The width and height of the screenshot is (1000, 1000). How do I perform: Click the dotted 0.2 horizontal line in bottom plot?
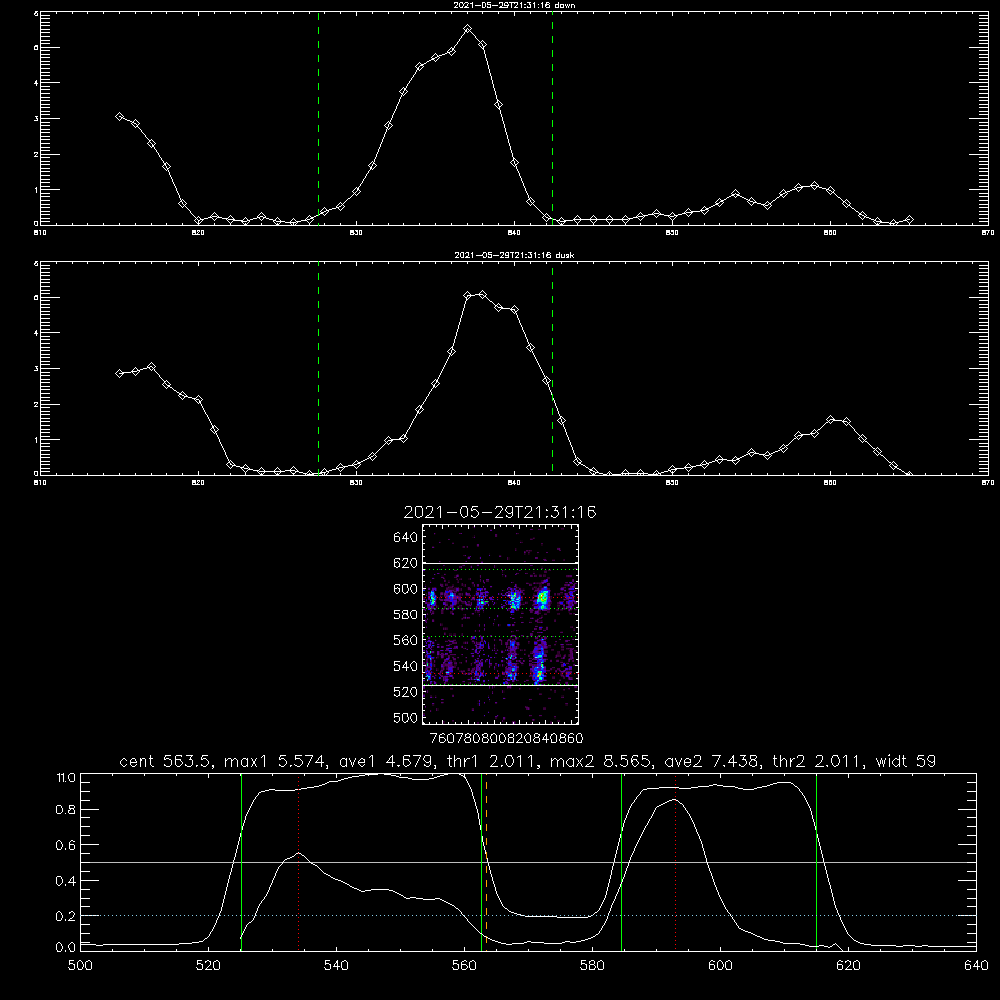pyautogui.click(x=528, y=915)
